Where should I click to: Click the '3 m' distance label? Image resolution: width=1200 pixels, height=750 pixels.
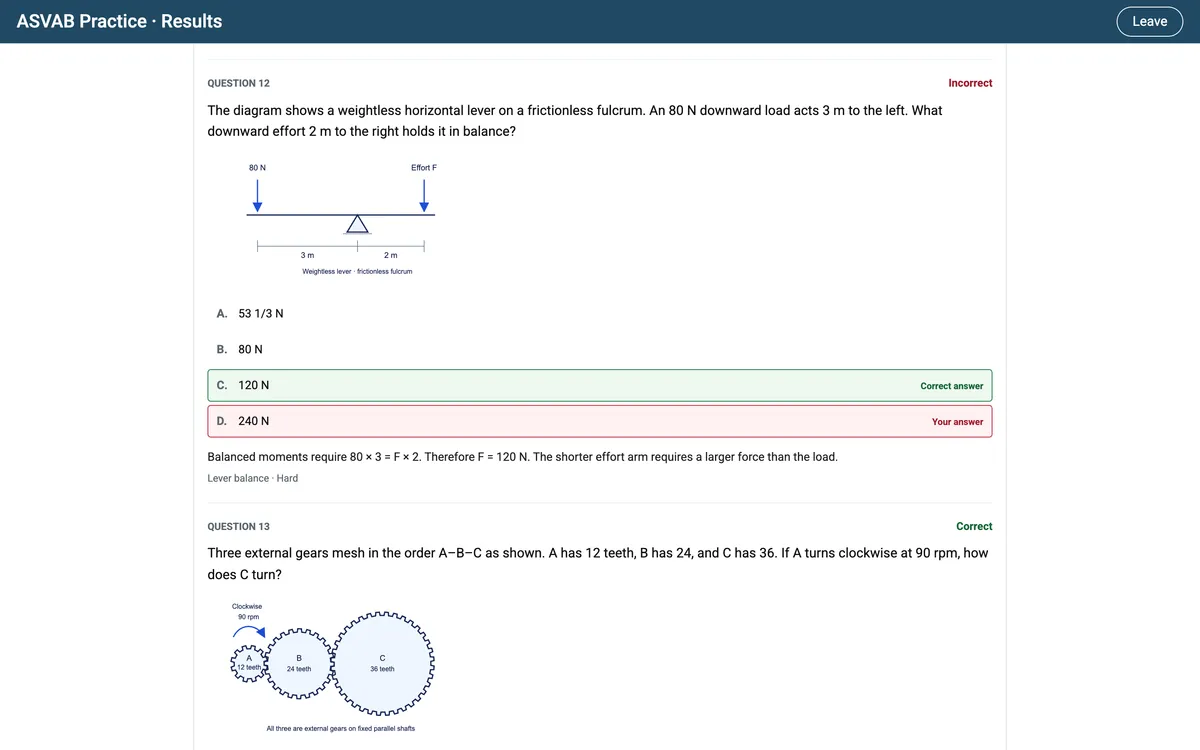click(x=307, y=256)
